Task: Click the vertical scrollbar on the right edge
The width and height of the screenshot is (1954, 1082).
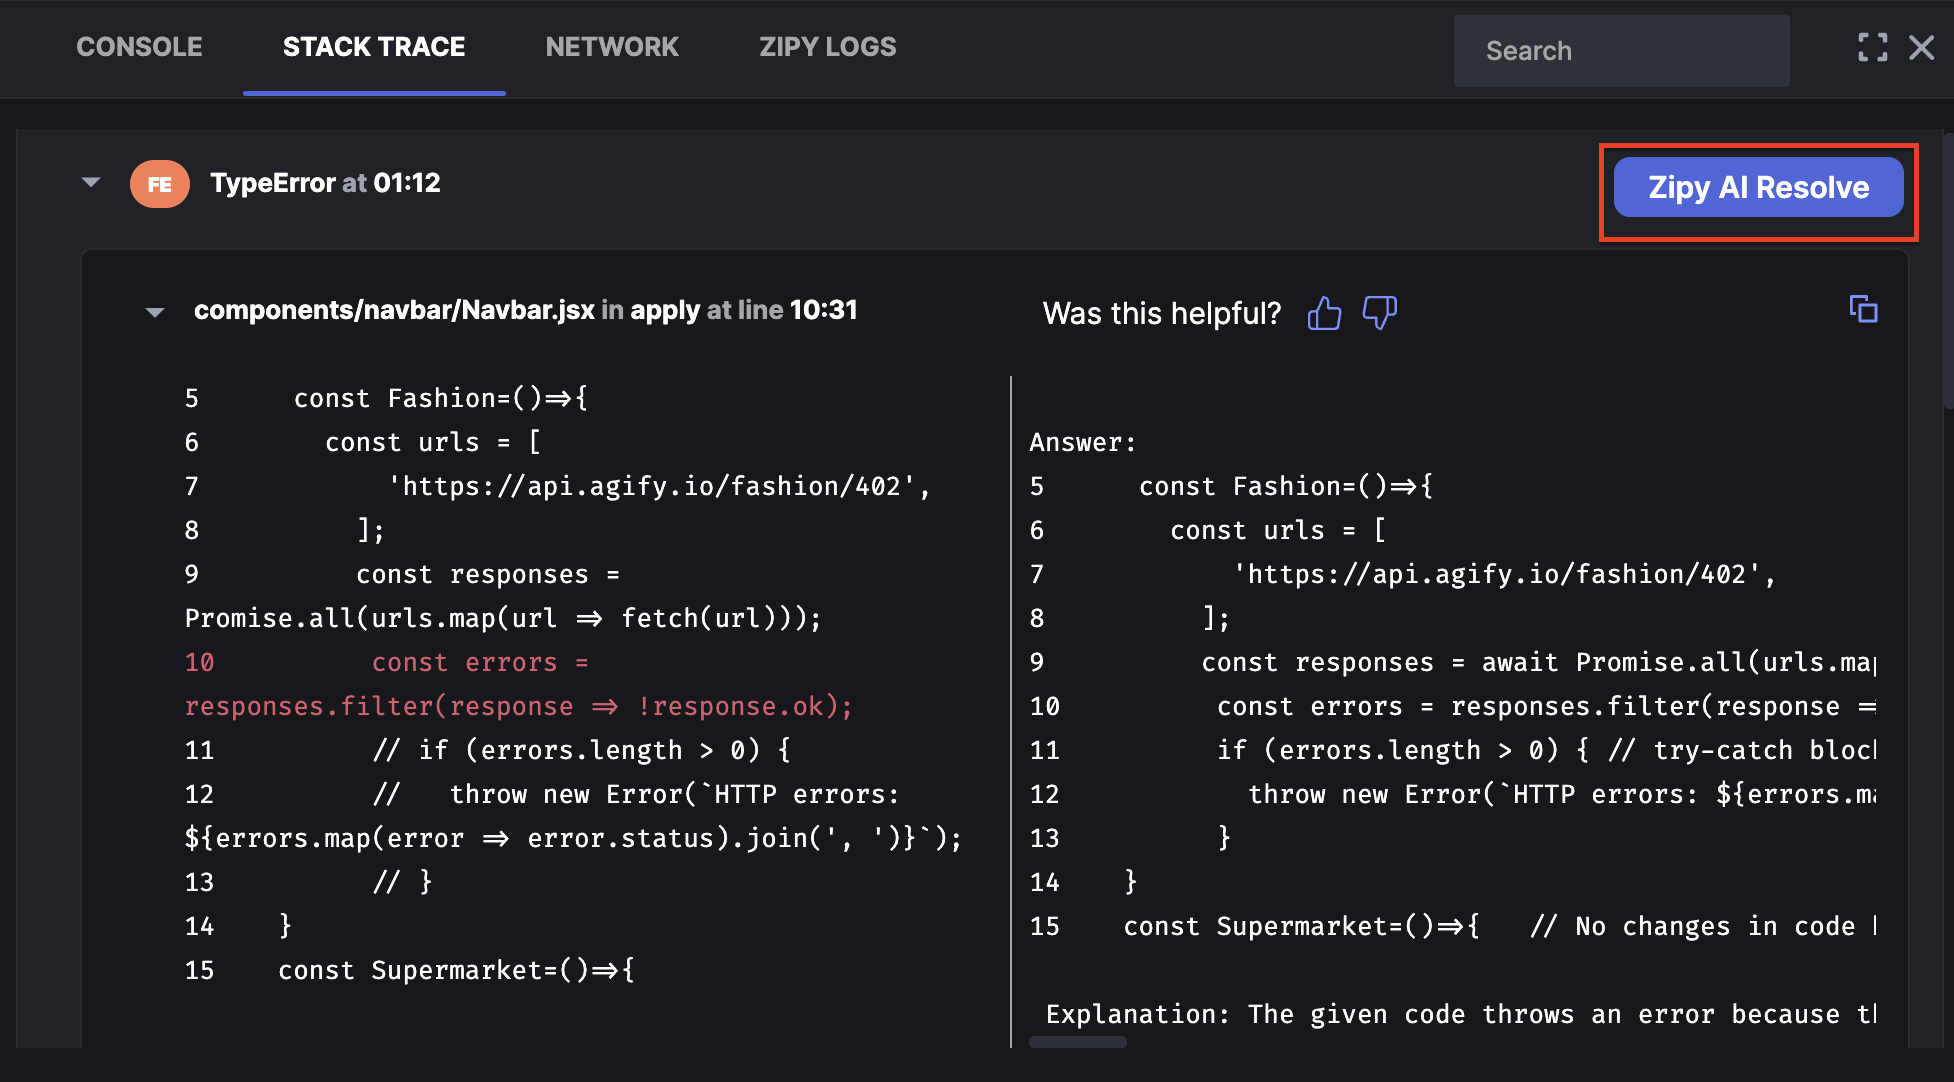Action: click(x=1947, y=270)
